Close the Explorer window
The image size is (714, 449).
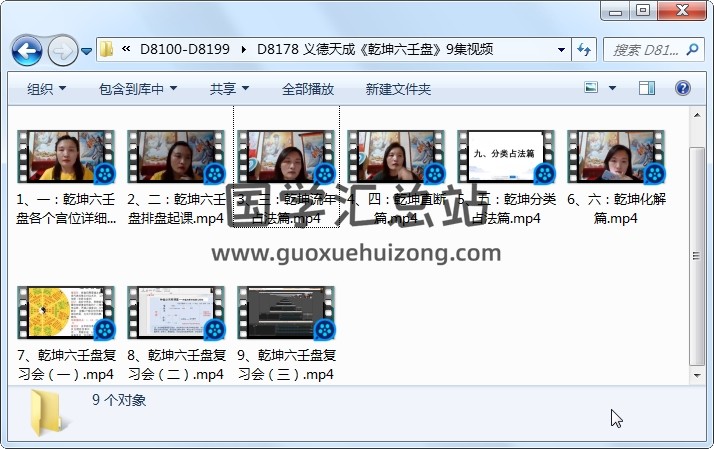(x=682, y=10)
